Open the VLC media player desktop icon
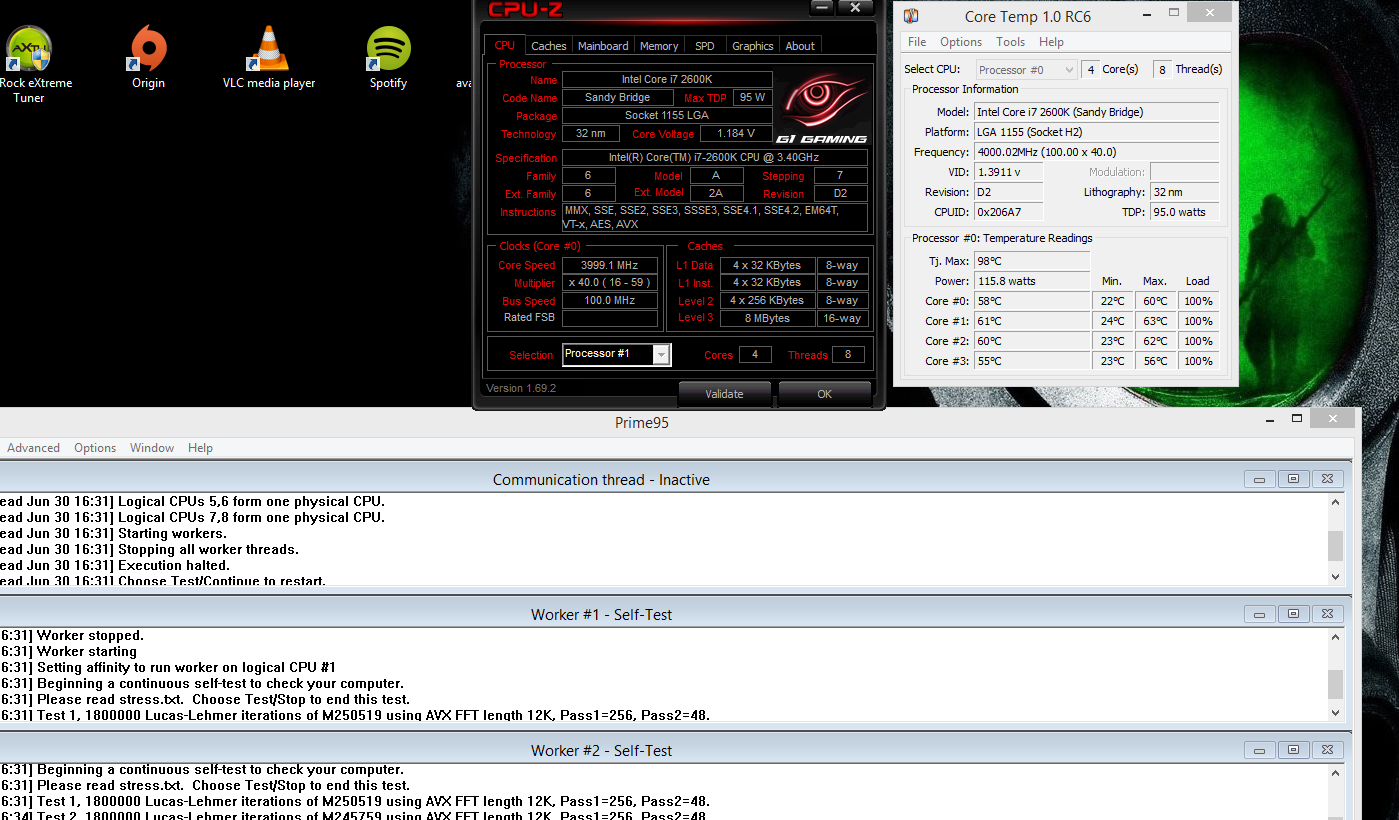The width and height of the screenshot is (1399, 820). 268,58
